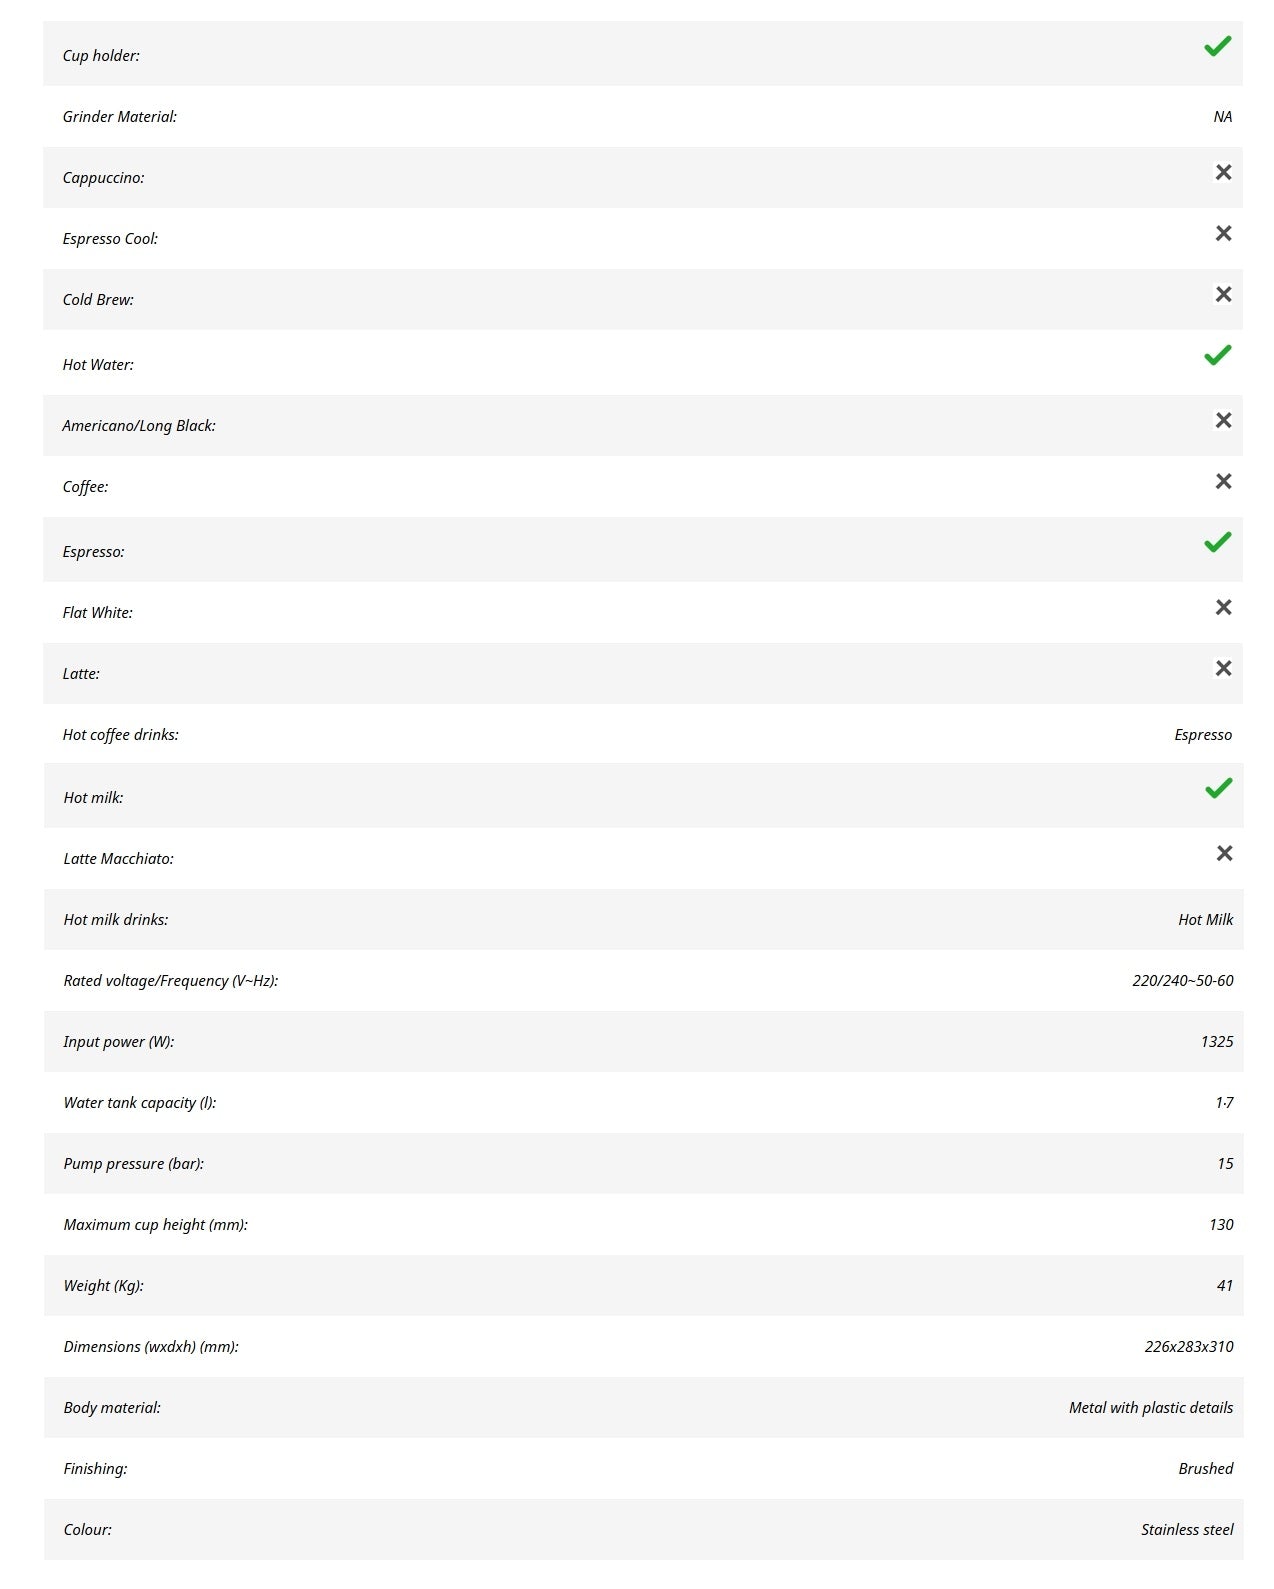Viewport: 1274px width, 1589px height.
Task: Click the cross icon next to Cold Brew
Action: tap(1223, 295)
